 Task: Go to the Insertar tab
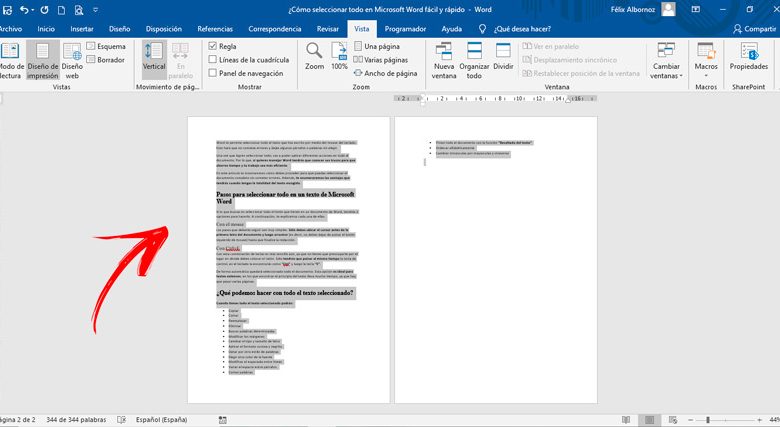pyautogui.click(x=82, y=29)
